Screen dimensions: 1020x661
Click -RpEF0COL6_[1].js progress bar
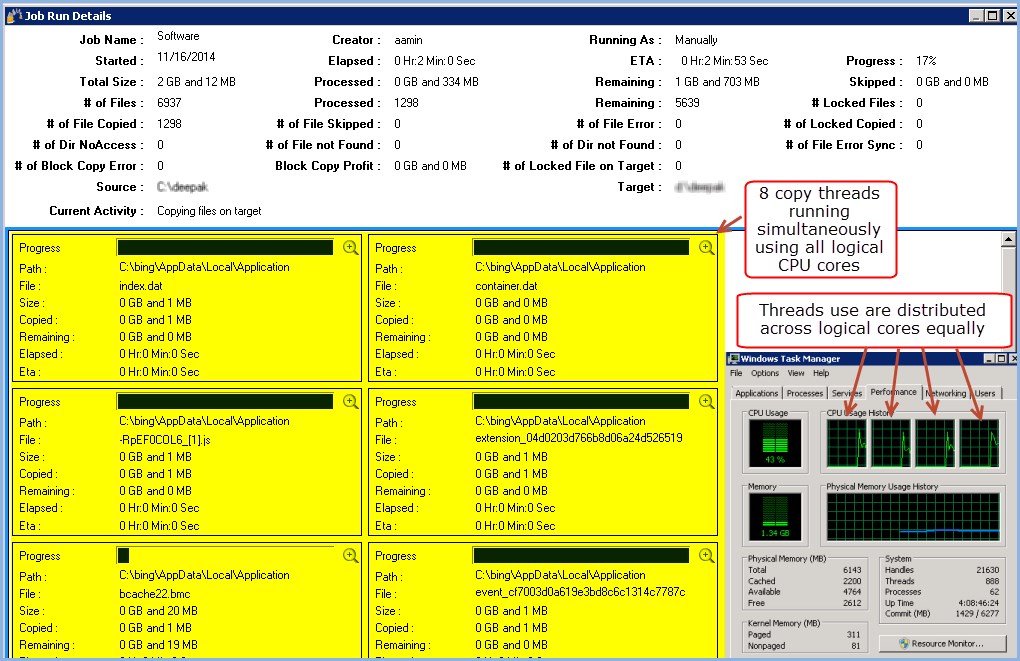[x=225, y=401]
